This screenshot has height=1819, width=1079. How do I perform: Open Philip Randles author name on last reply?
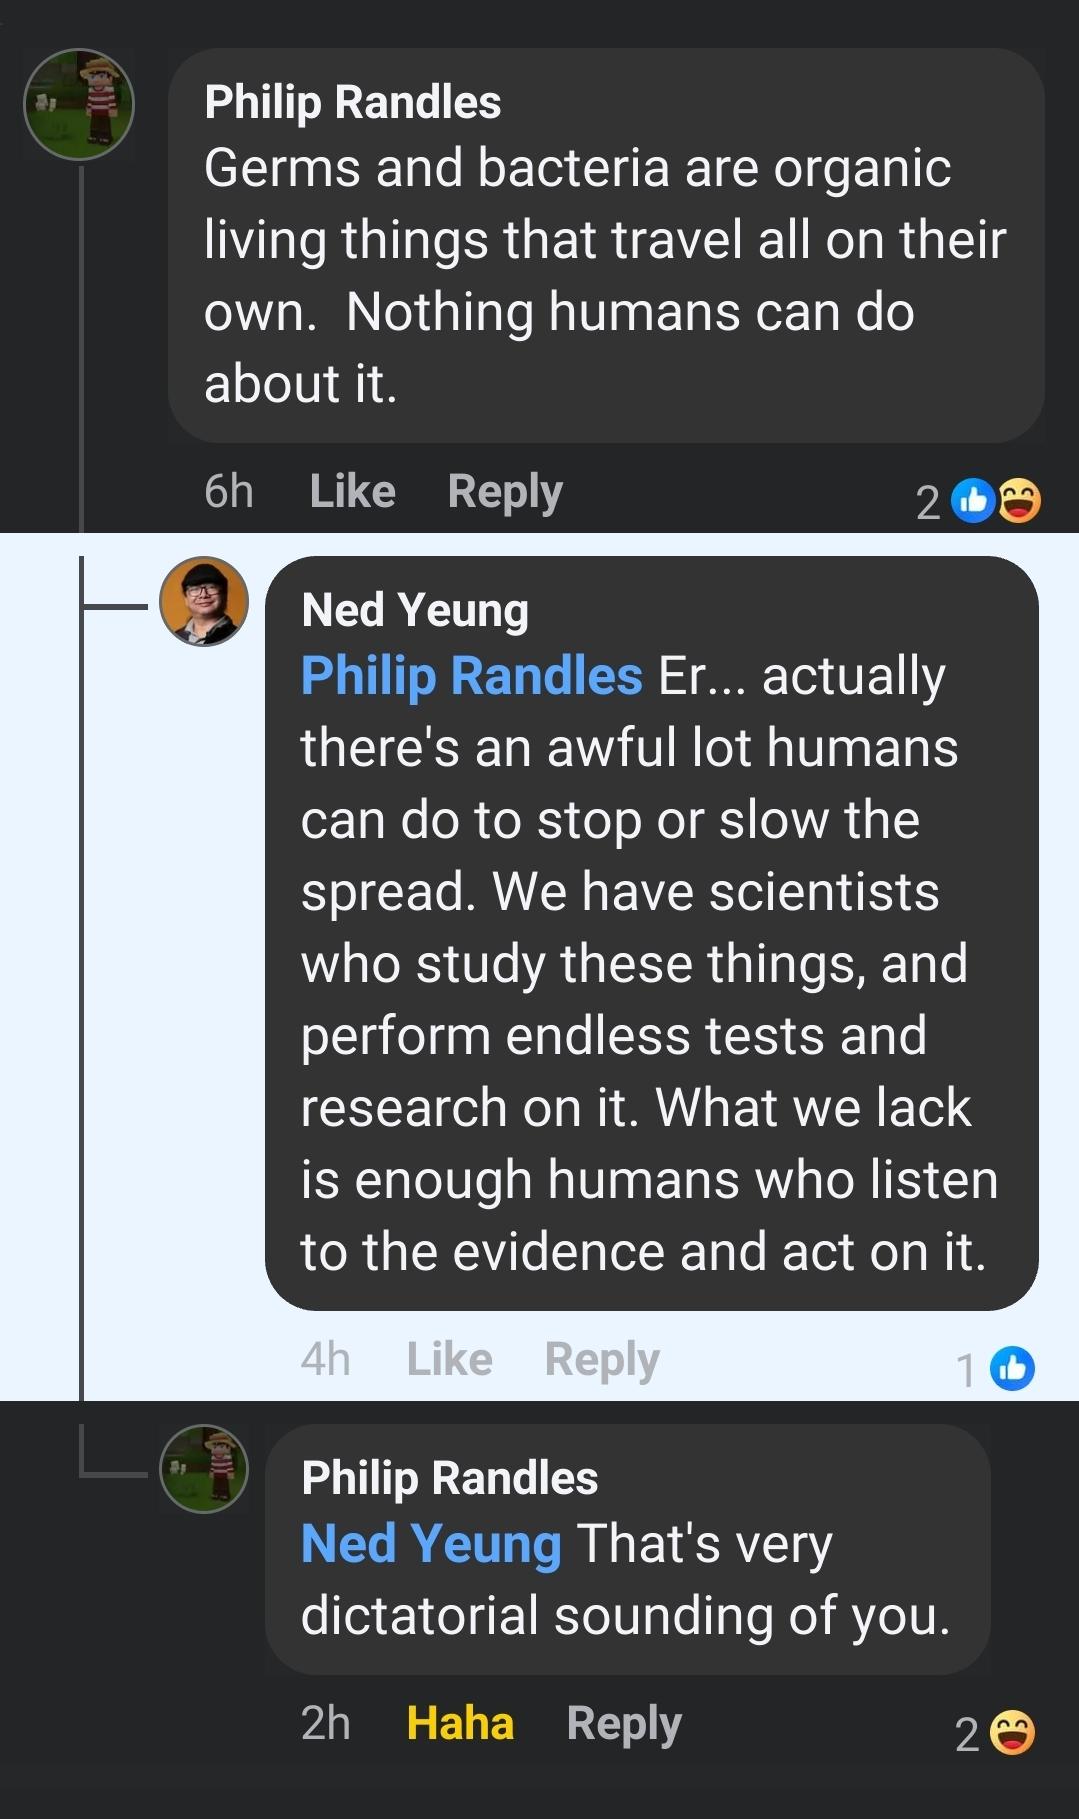[449, 1478]
